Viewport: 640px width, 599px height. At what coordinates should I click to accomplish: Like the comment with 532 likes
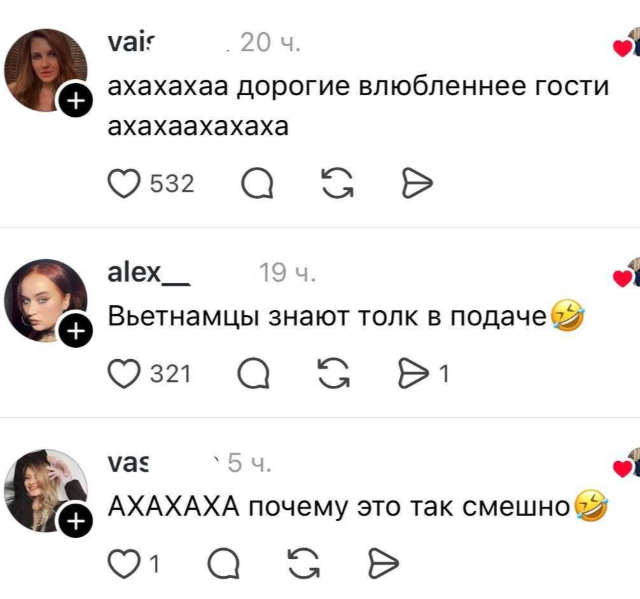coord(124,184)
